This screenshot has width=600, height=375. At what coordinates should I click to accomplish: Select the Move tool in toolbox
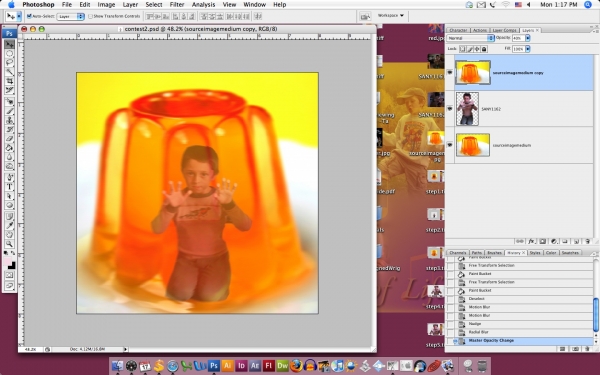tap(10, 44)
